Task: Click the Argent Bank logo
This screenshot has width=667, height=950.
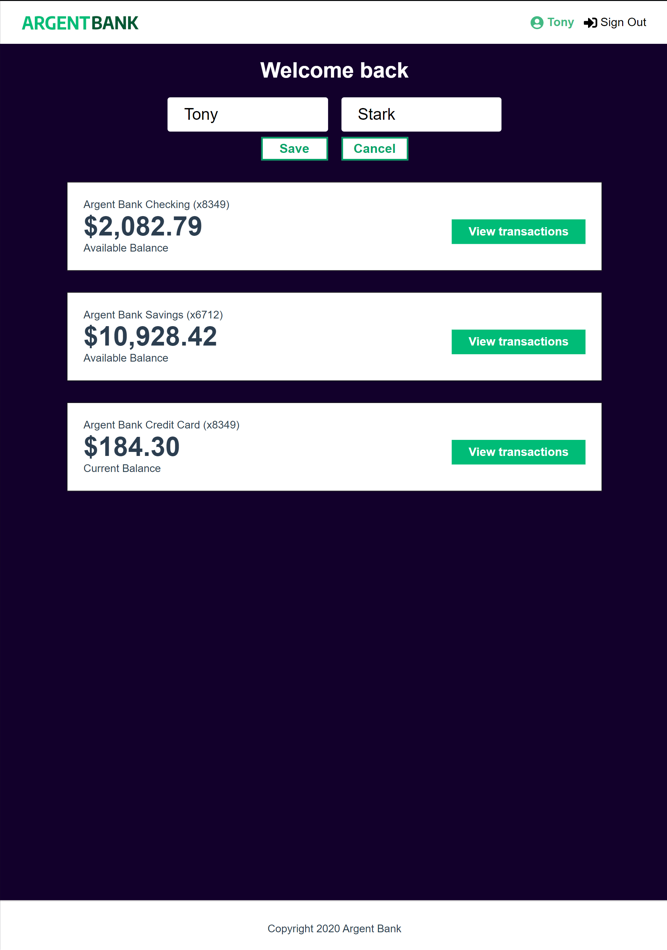Action: [80, 23]
